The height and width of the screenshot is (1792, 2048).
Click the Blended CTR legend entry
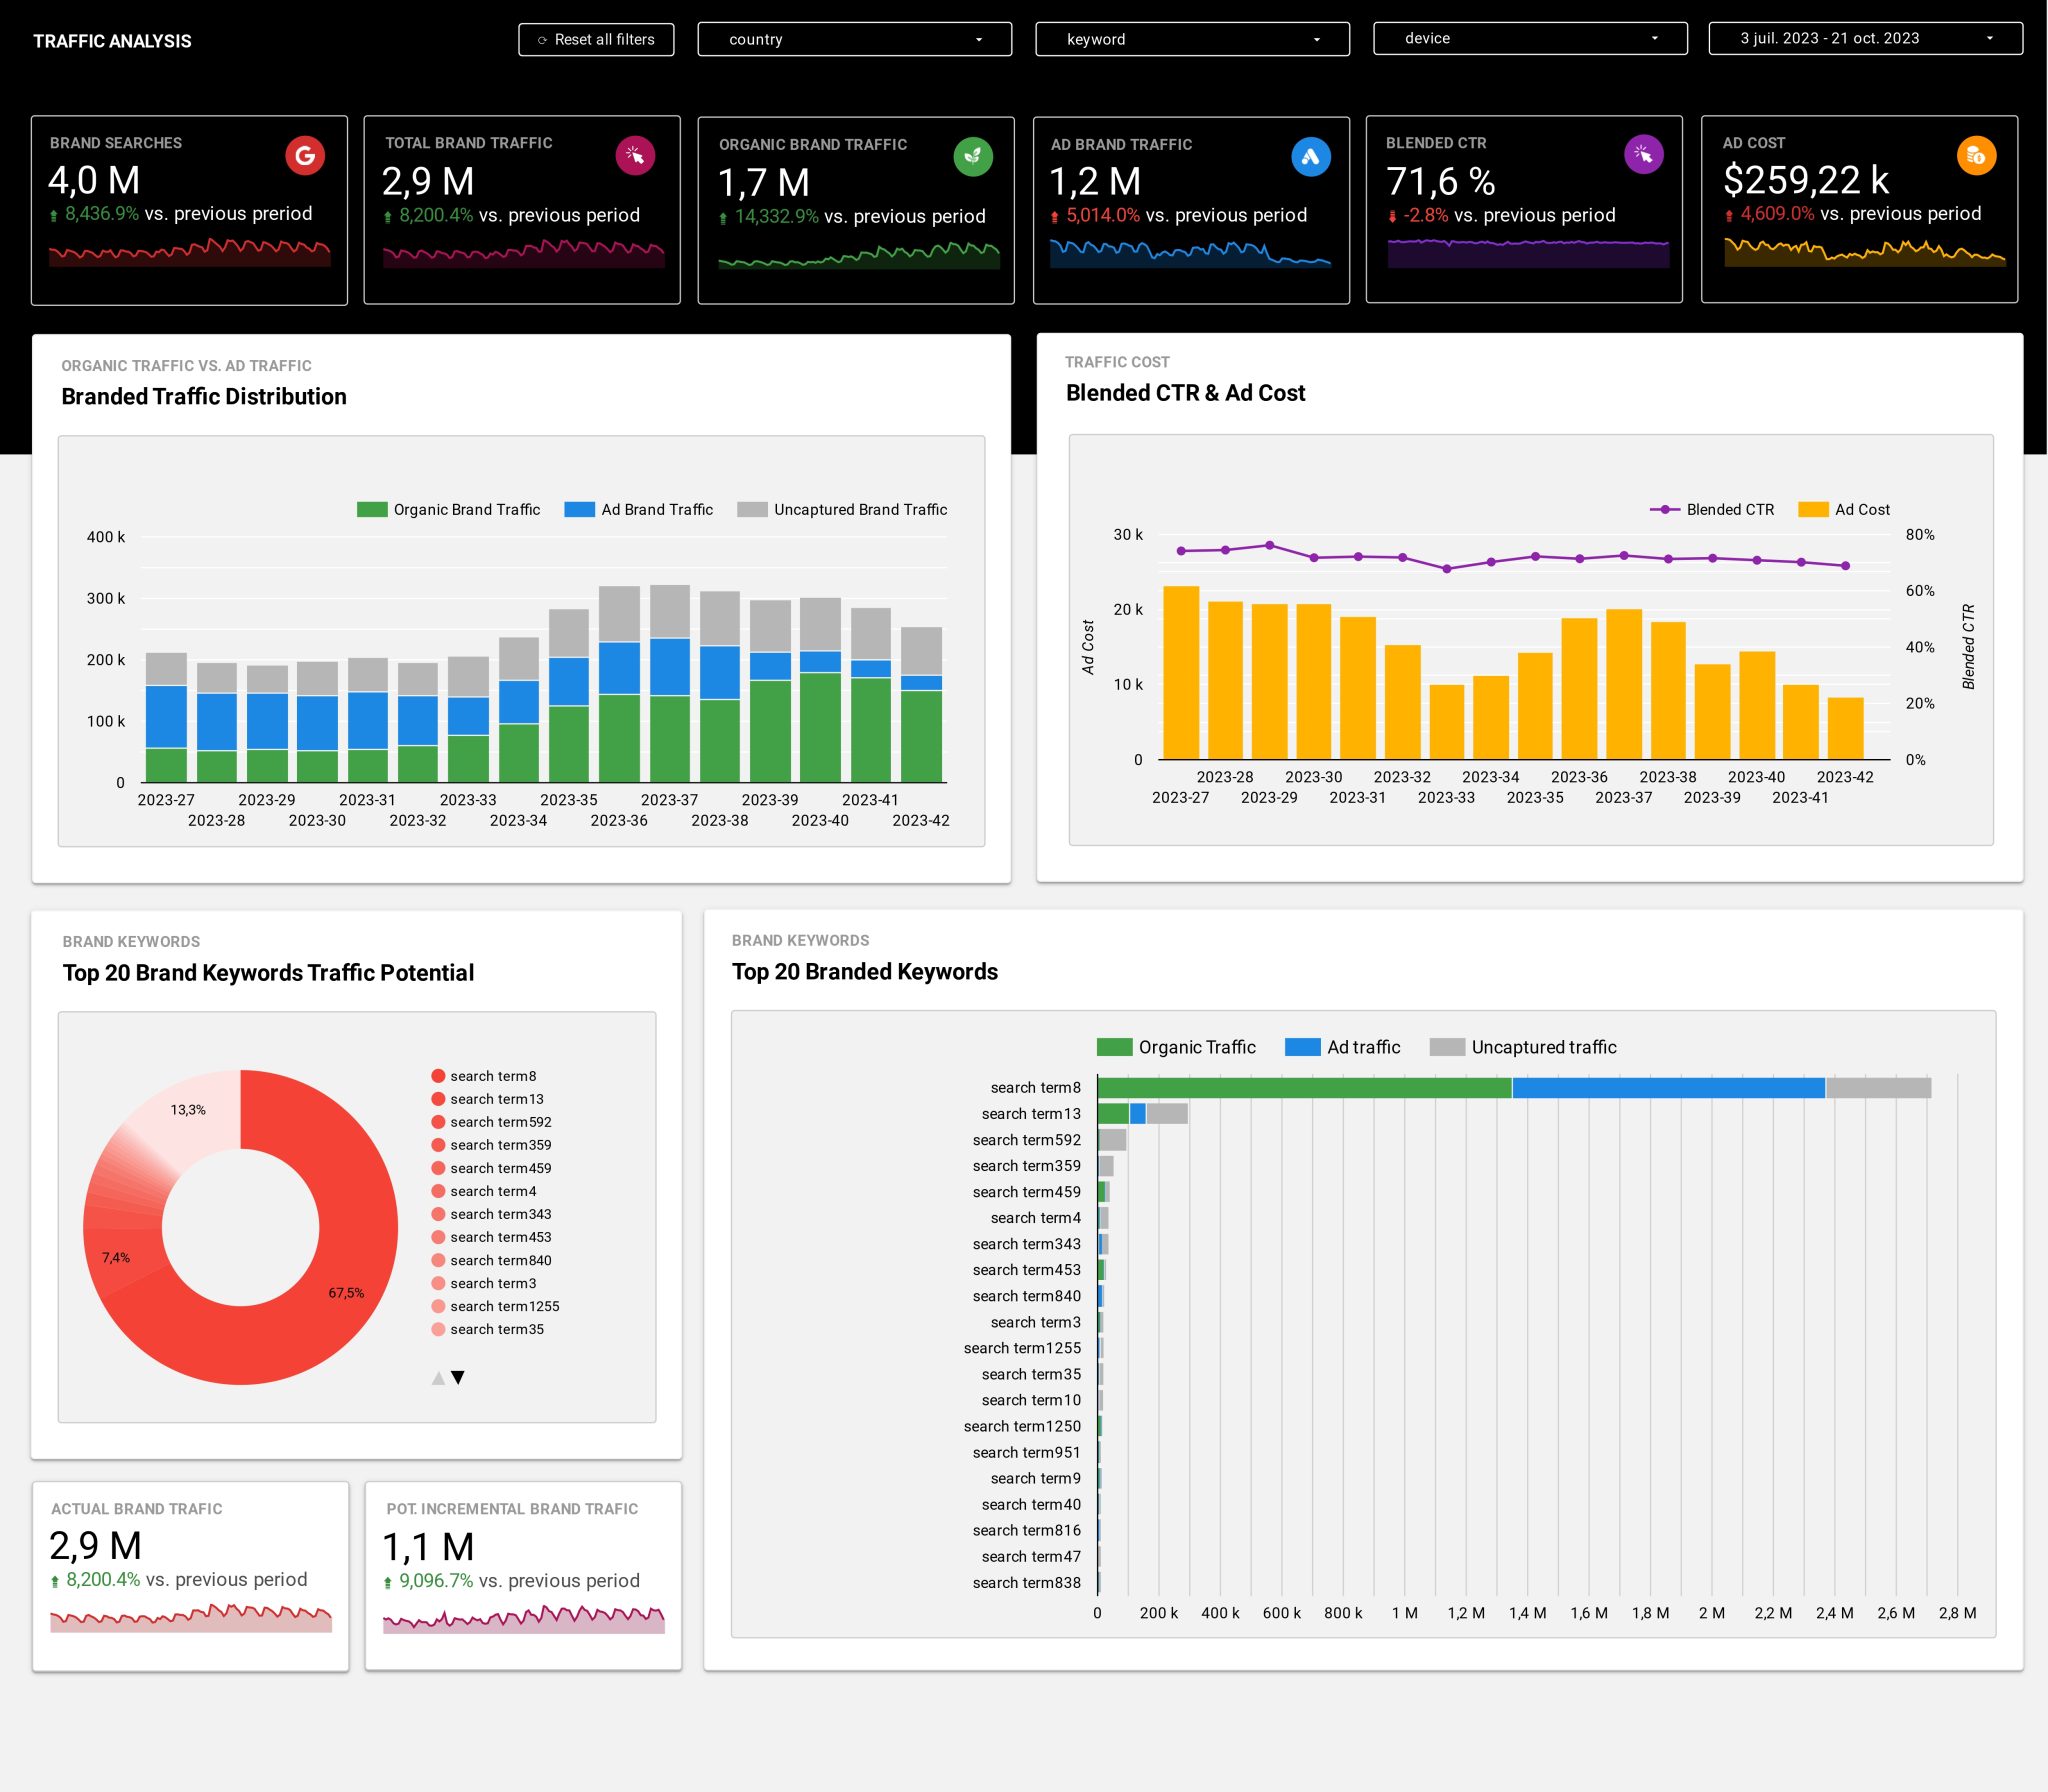[1729, 510]
